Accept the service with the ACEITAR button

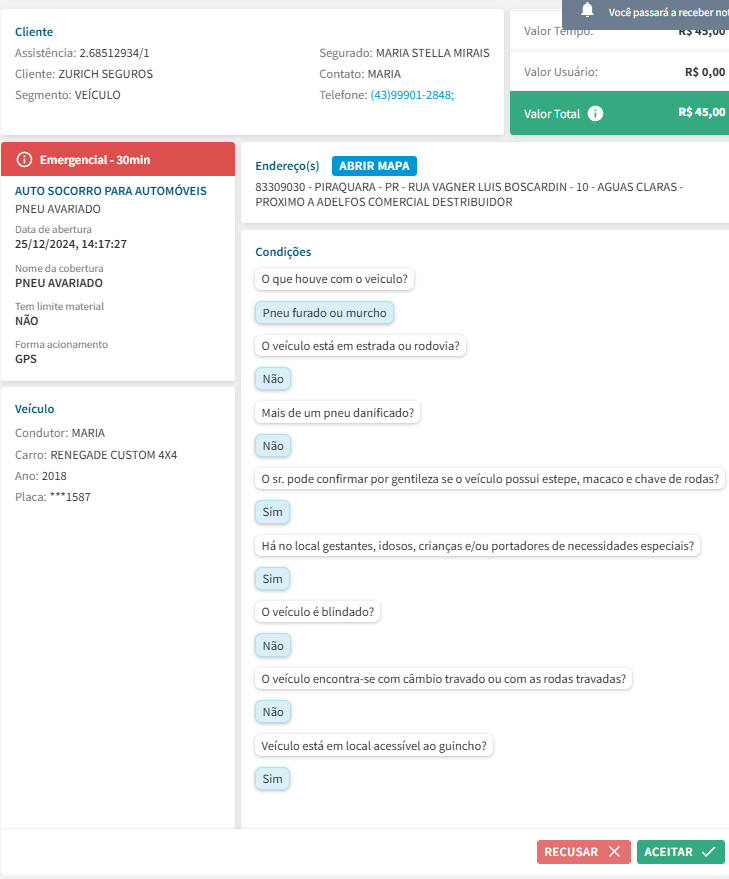tap(681, 852)
